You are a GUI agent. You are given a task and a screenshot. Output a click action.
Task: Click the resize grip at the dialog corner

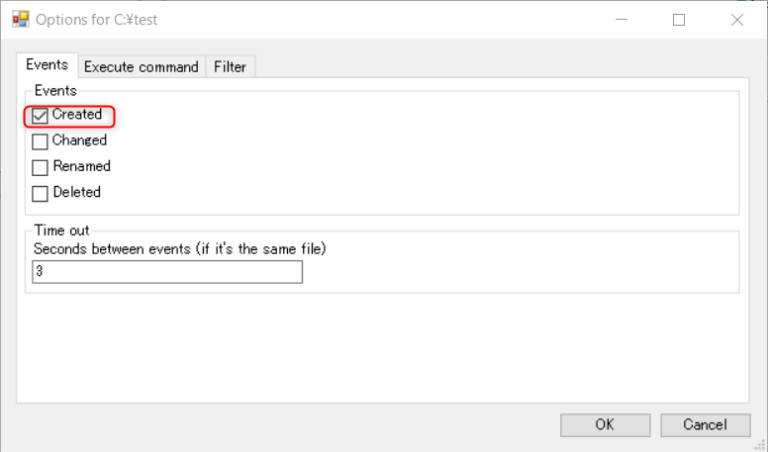[761, 445]
